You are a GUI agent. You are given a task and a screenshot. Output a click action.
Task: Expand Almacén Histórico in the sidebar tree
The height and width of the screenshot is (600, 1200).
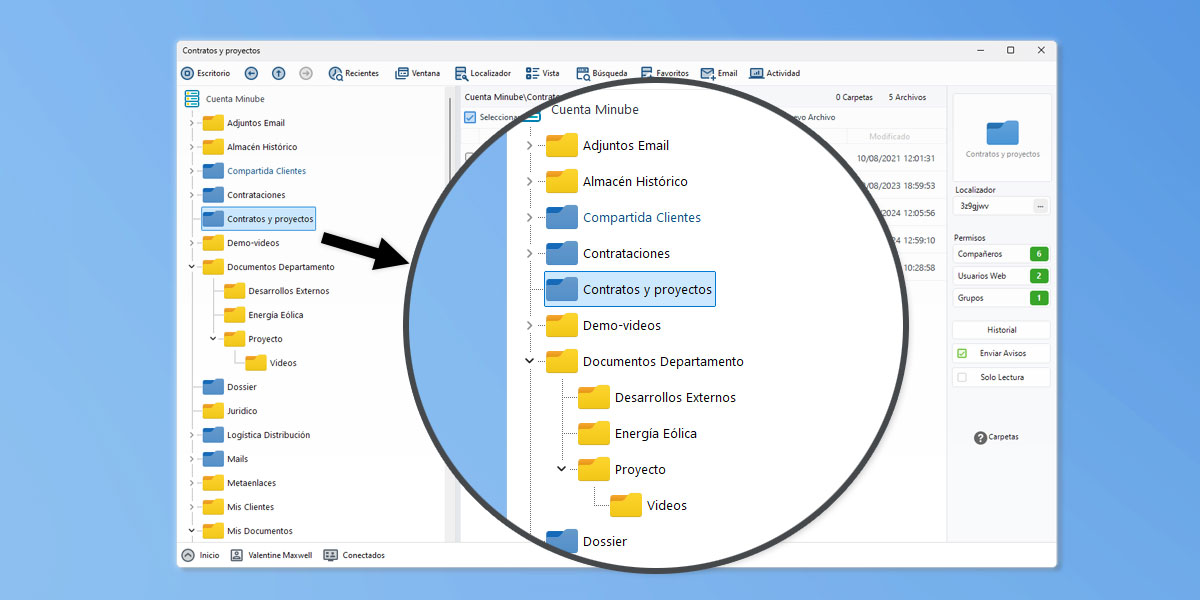pyautogui.click(x=191, y=147)
